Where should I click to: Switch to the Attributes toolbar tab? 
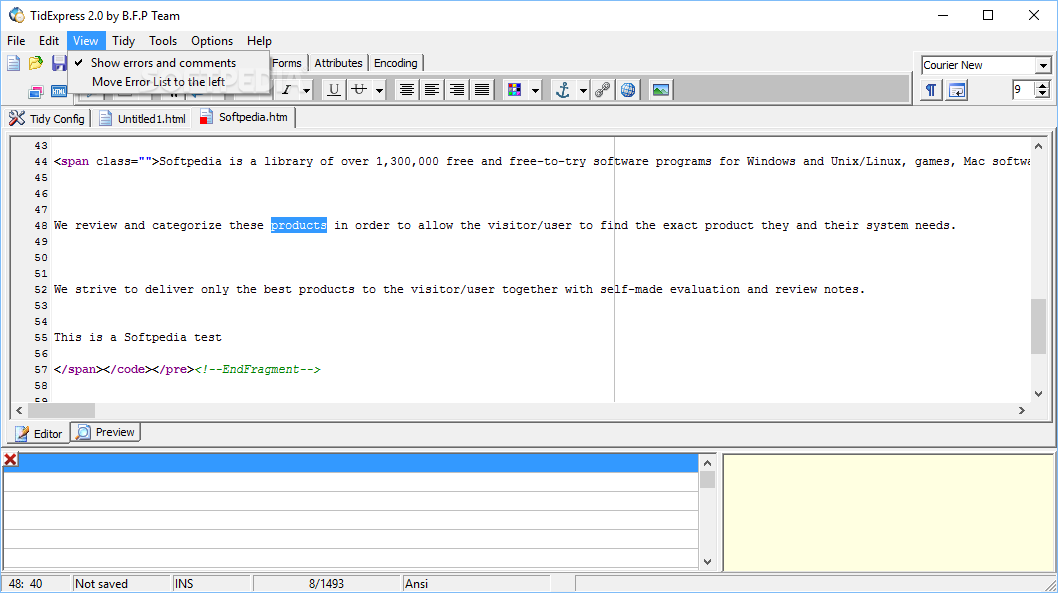[x=338, y=63]
